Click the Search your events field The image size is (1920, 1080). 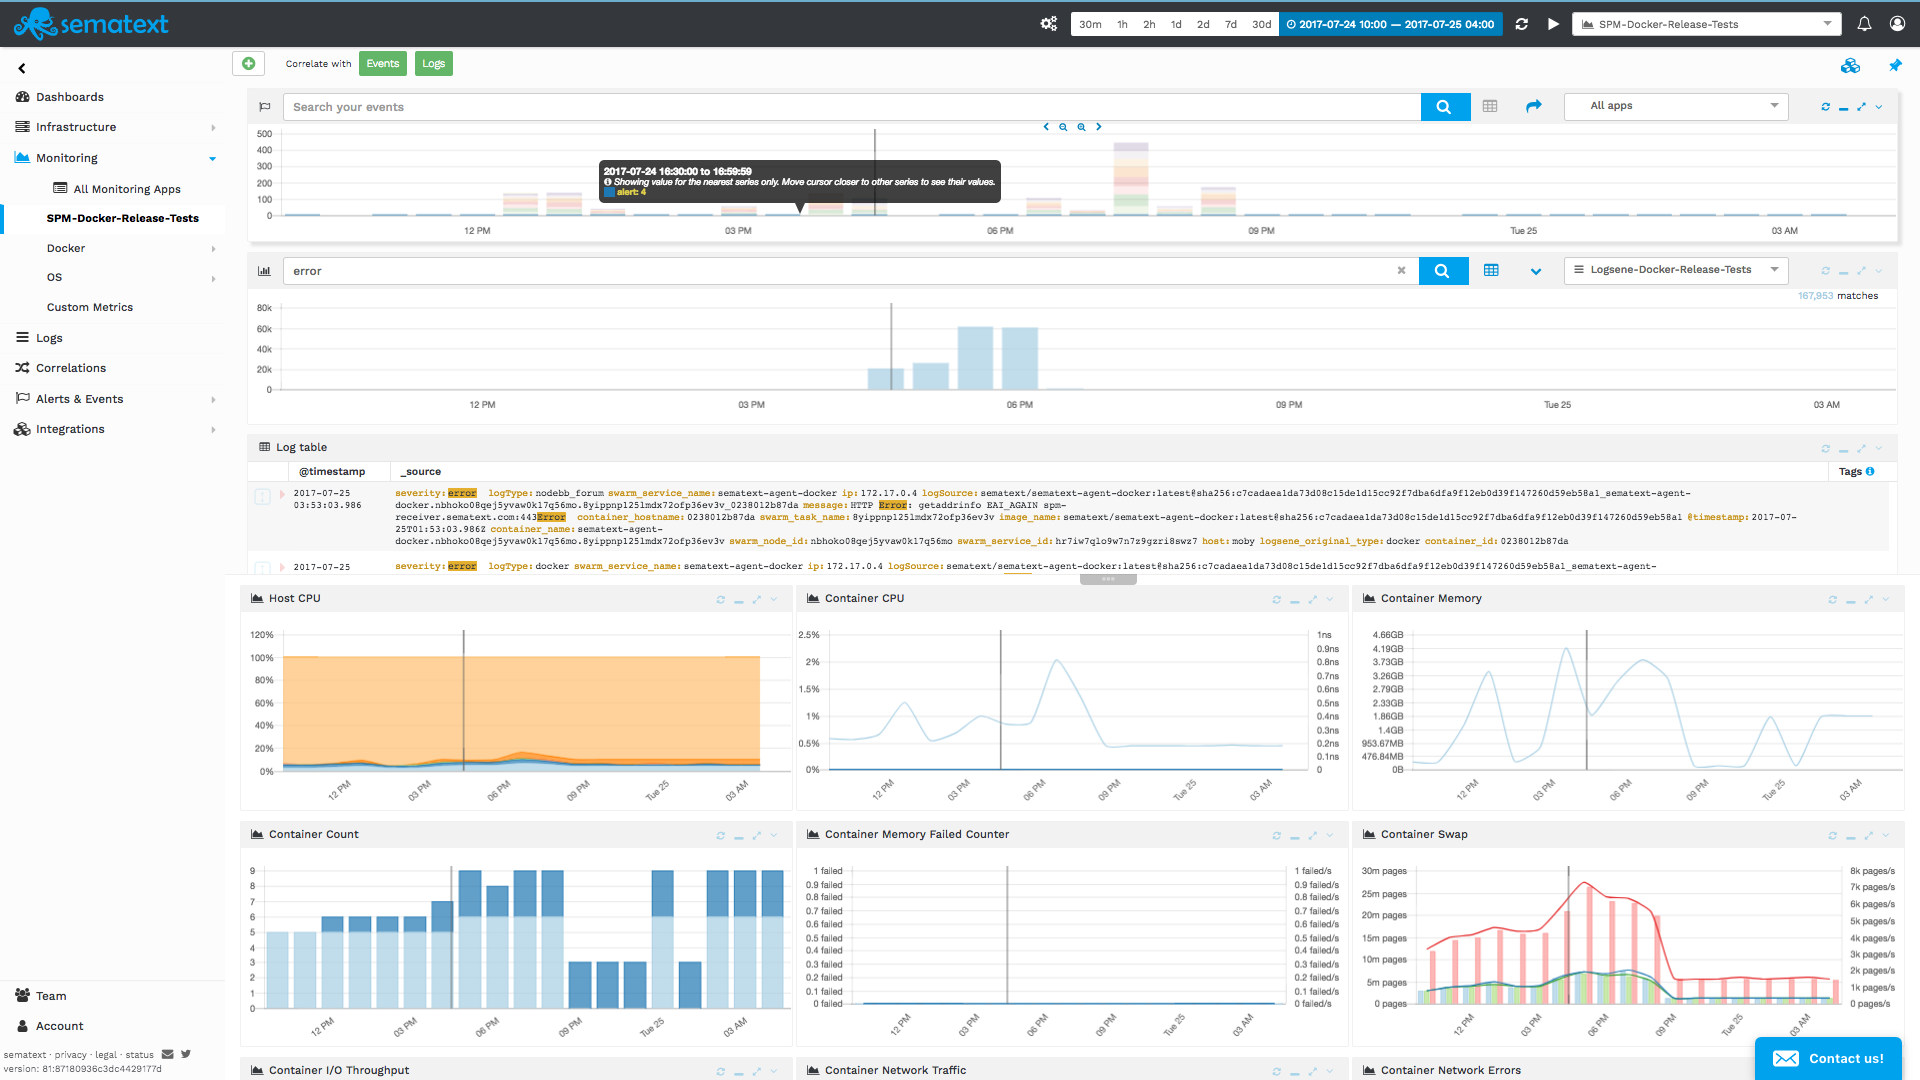(850, 107)
